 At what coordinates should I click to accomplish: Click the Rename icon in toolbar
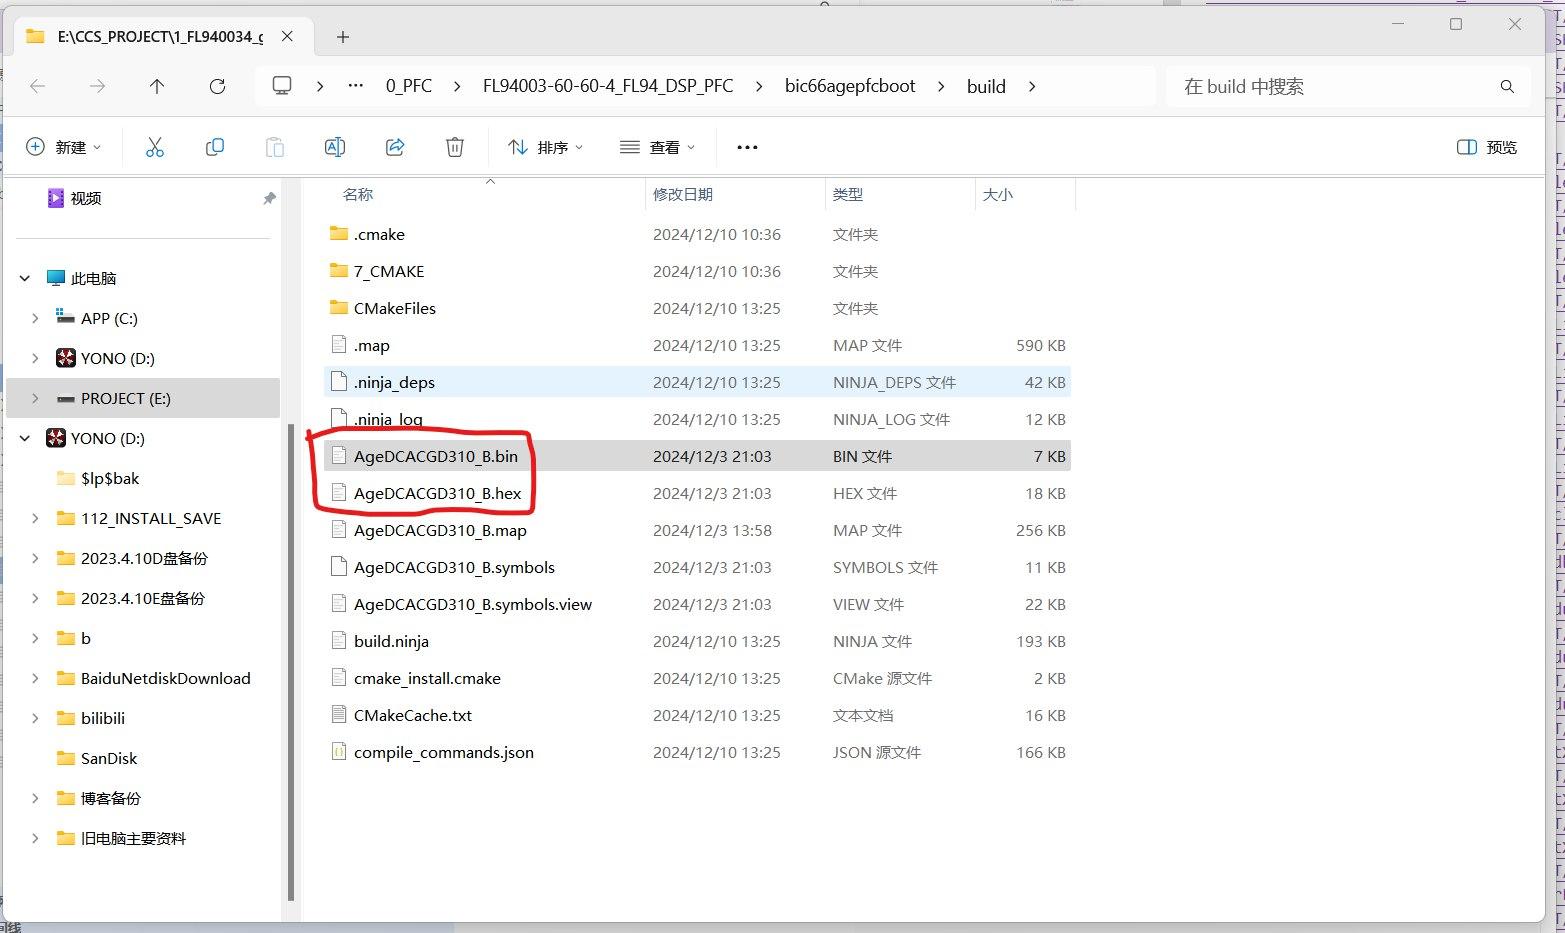(335, 147)
